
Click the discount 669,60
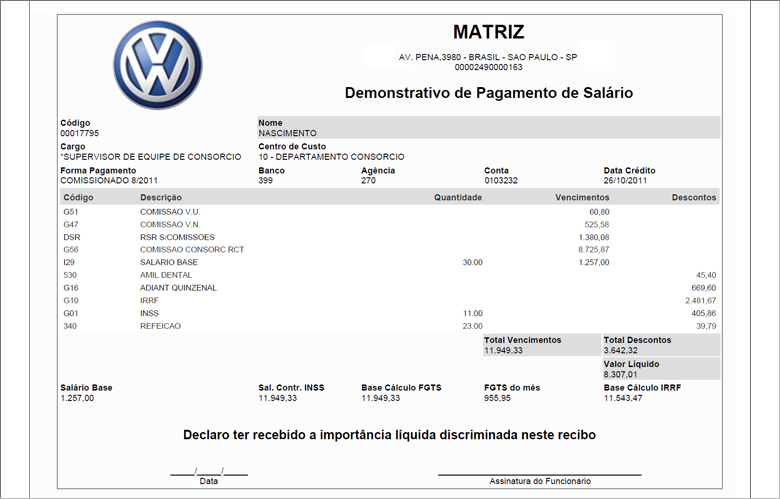pyautogui.click(x=704, y=288)
